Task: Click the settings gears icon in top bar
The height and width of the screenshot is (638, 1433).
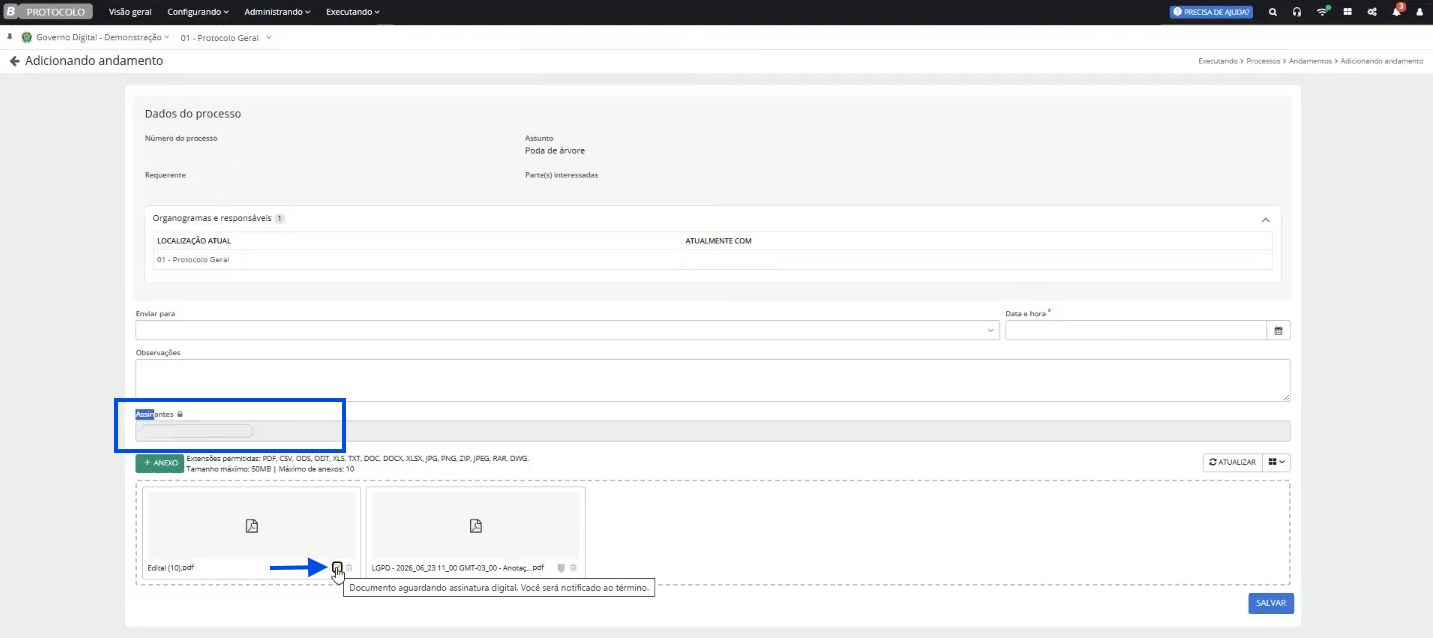Action: (1372, 12)
